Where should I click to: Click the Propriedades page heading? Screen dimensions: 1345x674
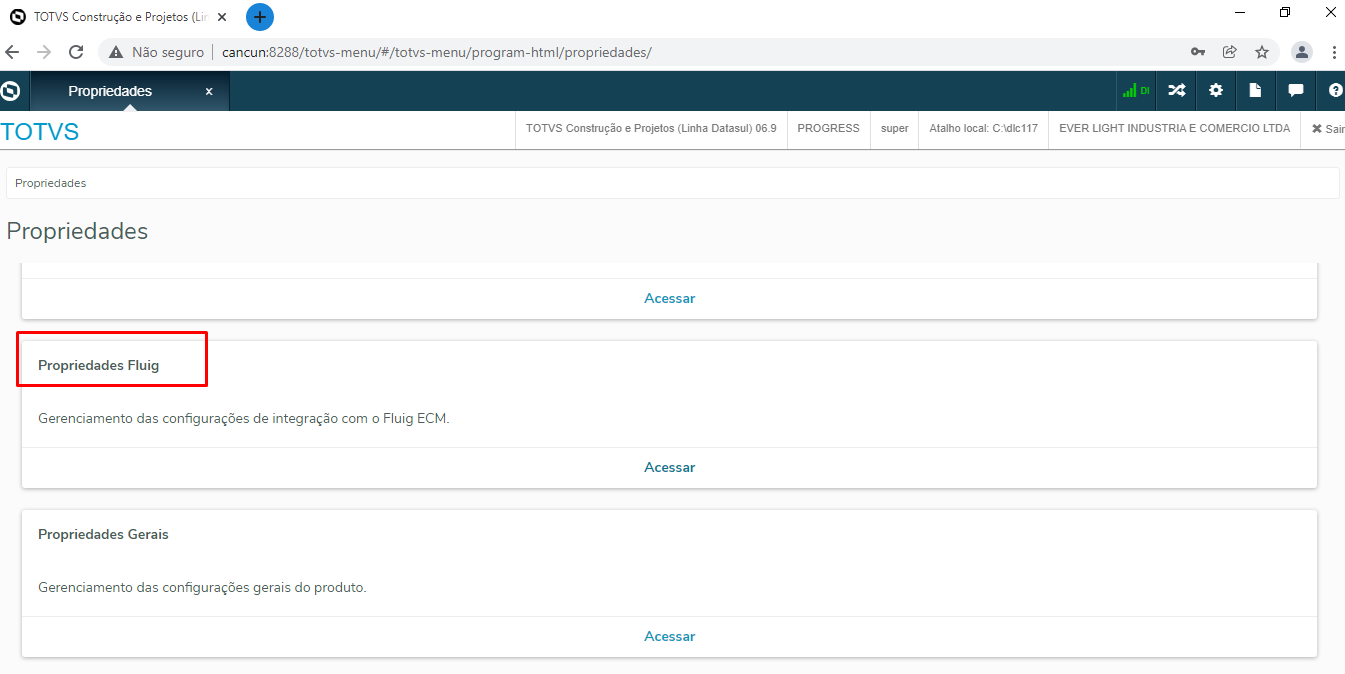click(77, 231)
